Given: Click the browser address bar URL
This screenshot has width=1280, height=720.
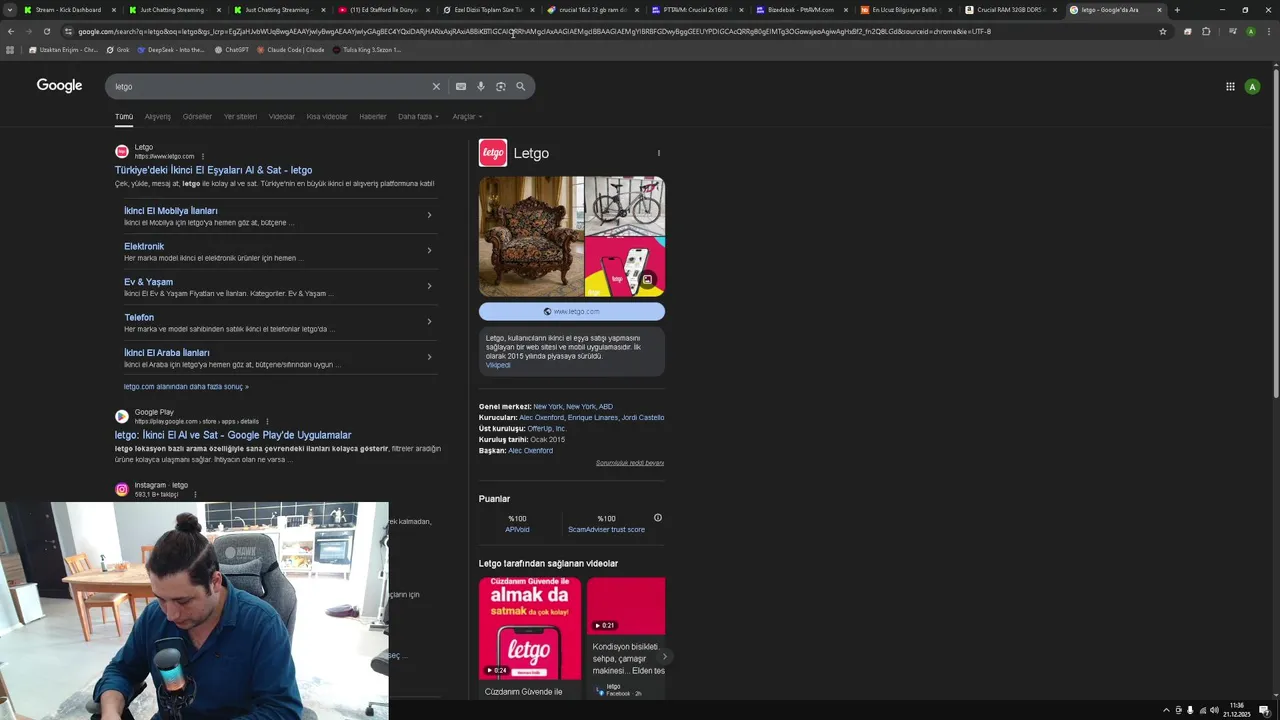Looking at the screenshot, I should coord(534,31).
